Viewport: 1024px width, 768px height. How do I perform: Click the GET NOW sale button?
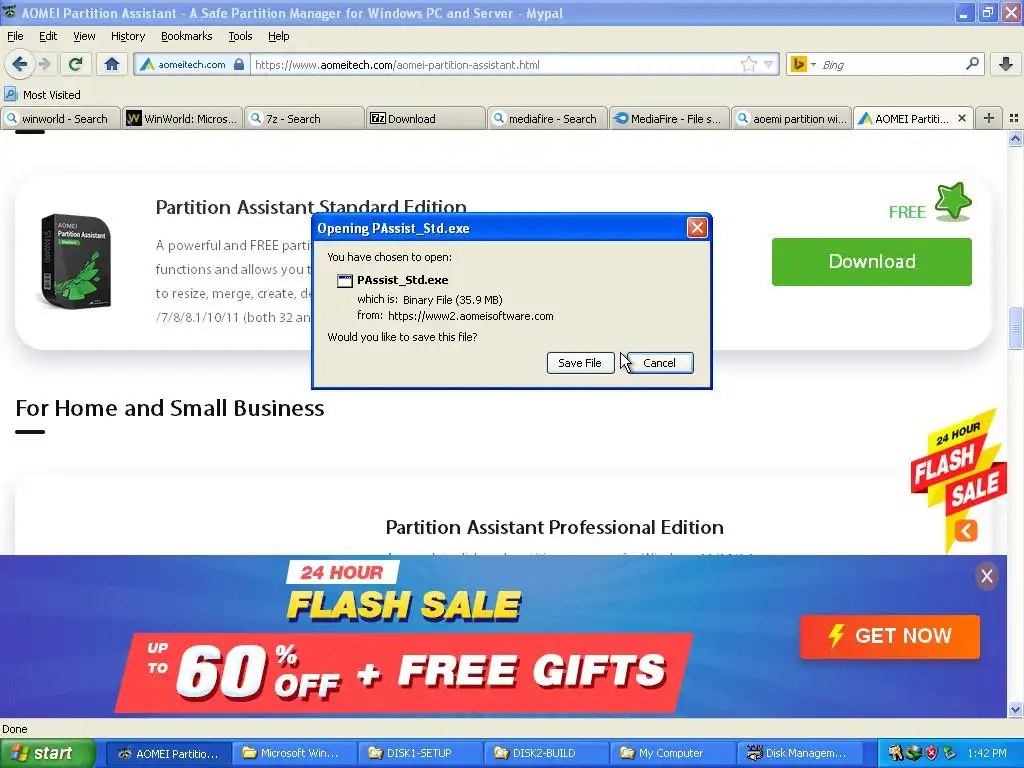click(x=889, y=636)
